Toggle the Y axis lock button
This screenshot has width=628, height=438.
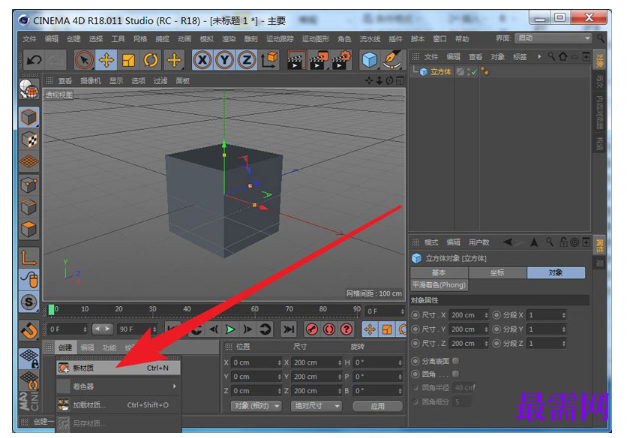point(224,60)
